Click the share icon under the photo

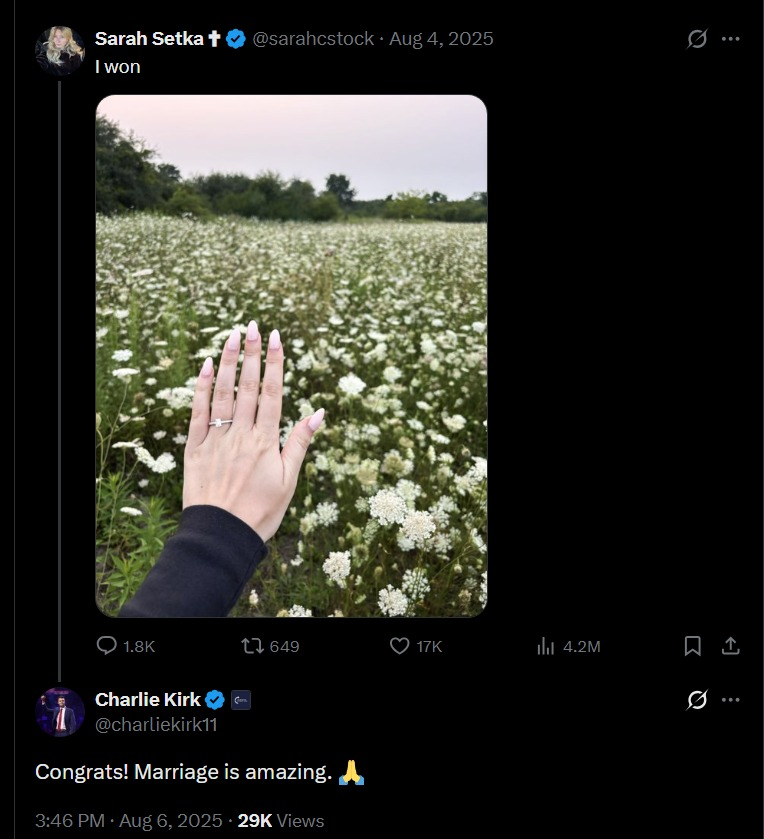point(731,646)
